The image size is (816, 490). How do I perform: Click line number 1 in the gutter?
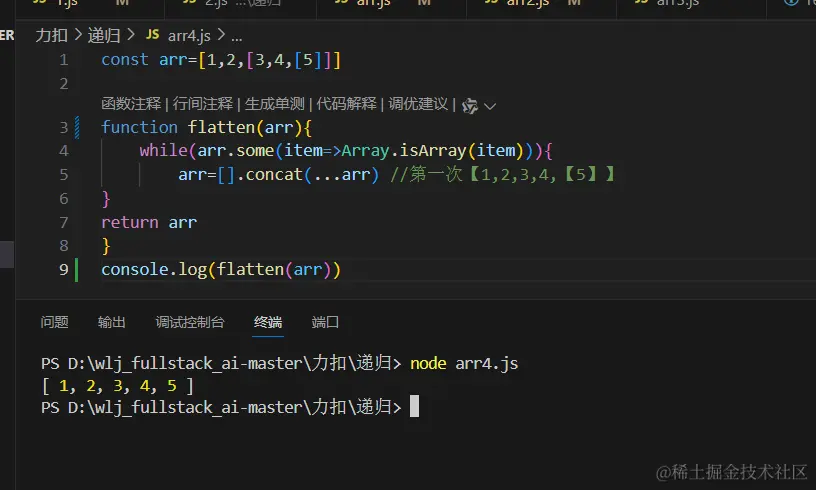point(63,60)
